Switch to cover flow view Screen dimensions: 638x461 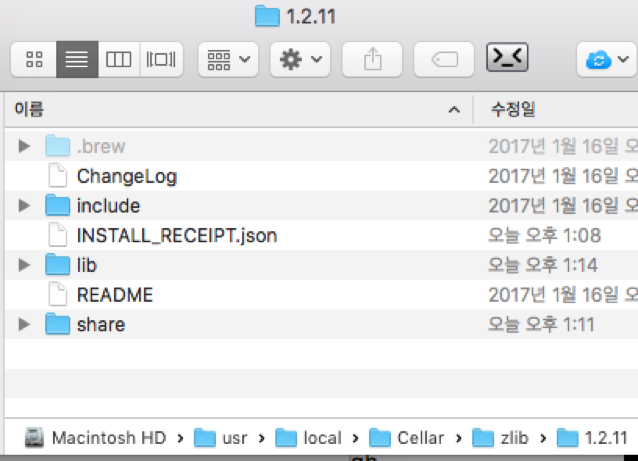click(160, 60)
